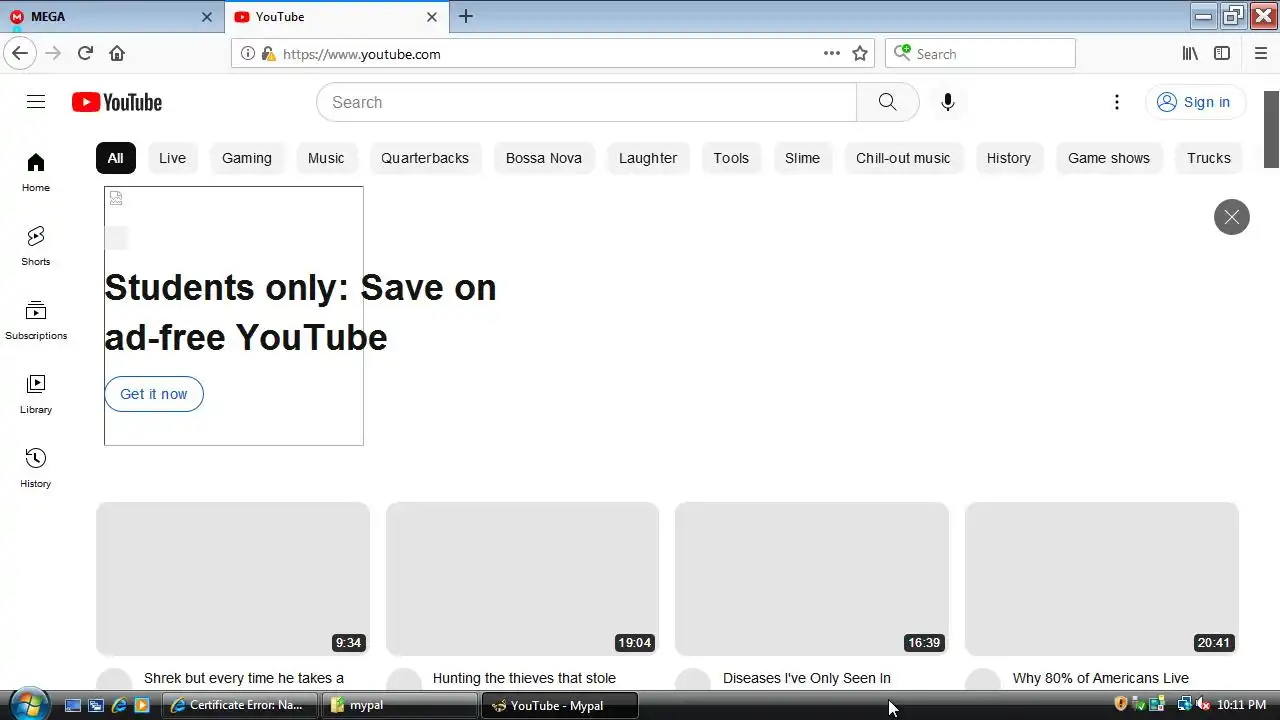Viewport: 1280px width, 720px height.
Task: Go to Home in YouTube sidebar
Action: [36, 172]
